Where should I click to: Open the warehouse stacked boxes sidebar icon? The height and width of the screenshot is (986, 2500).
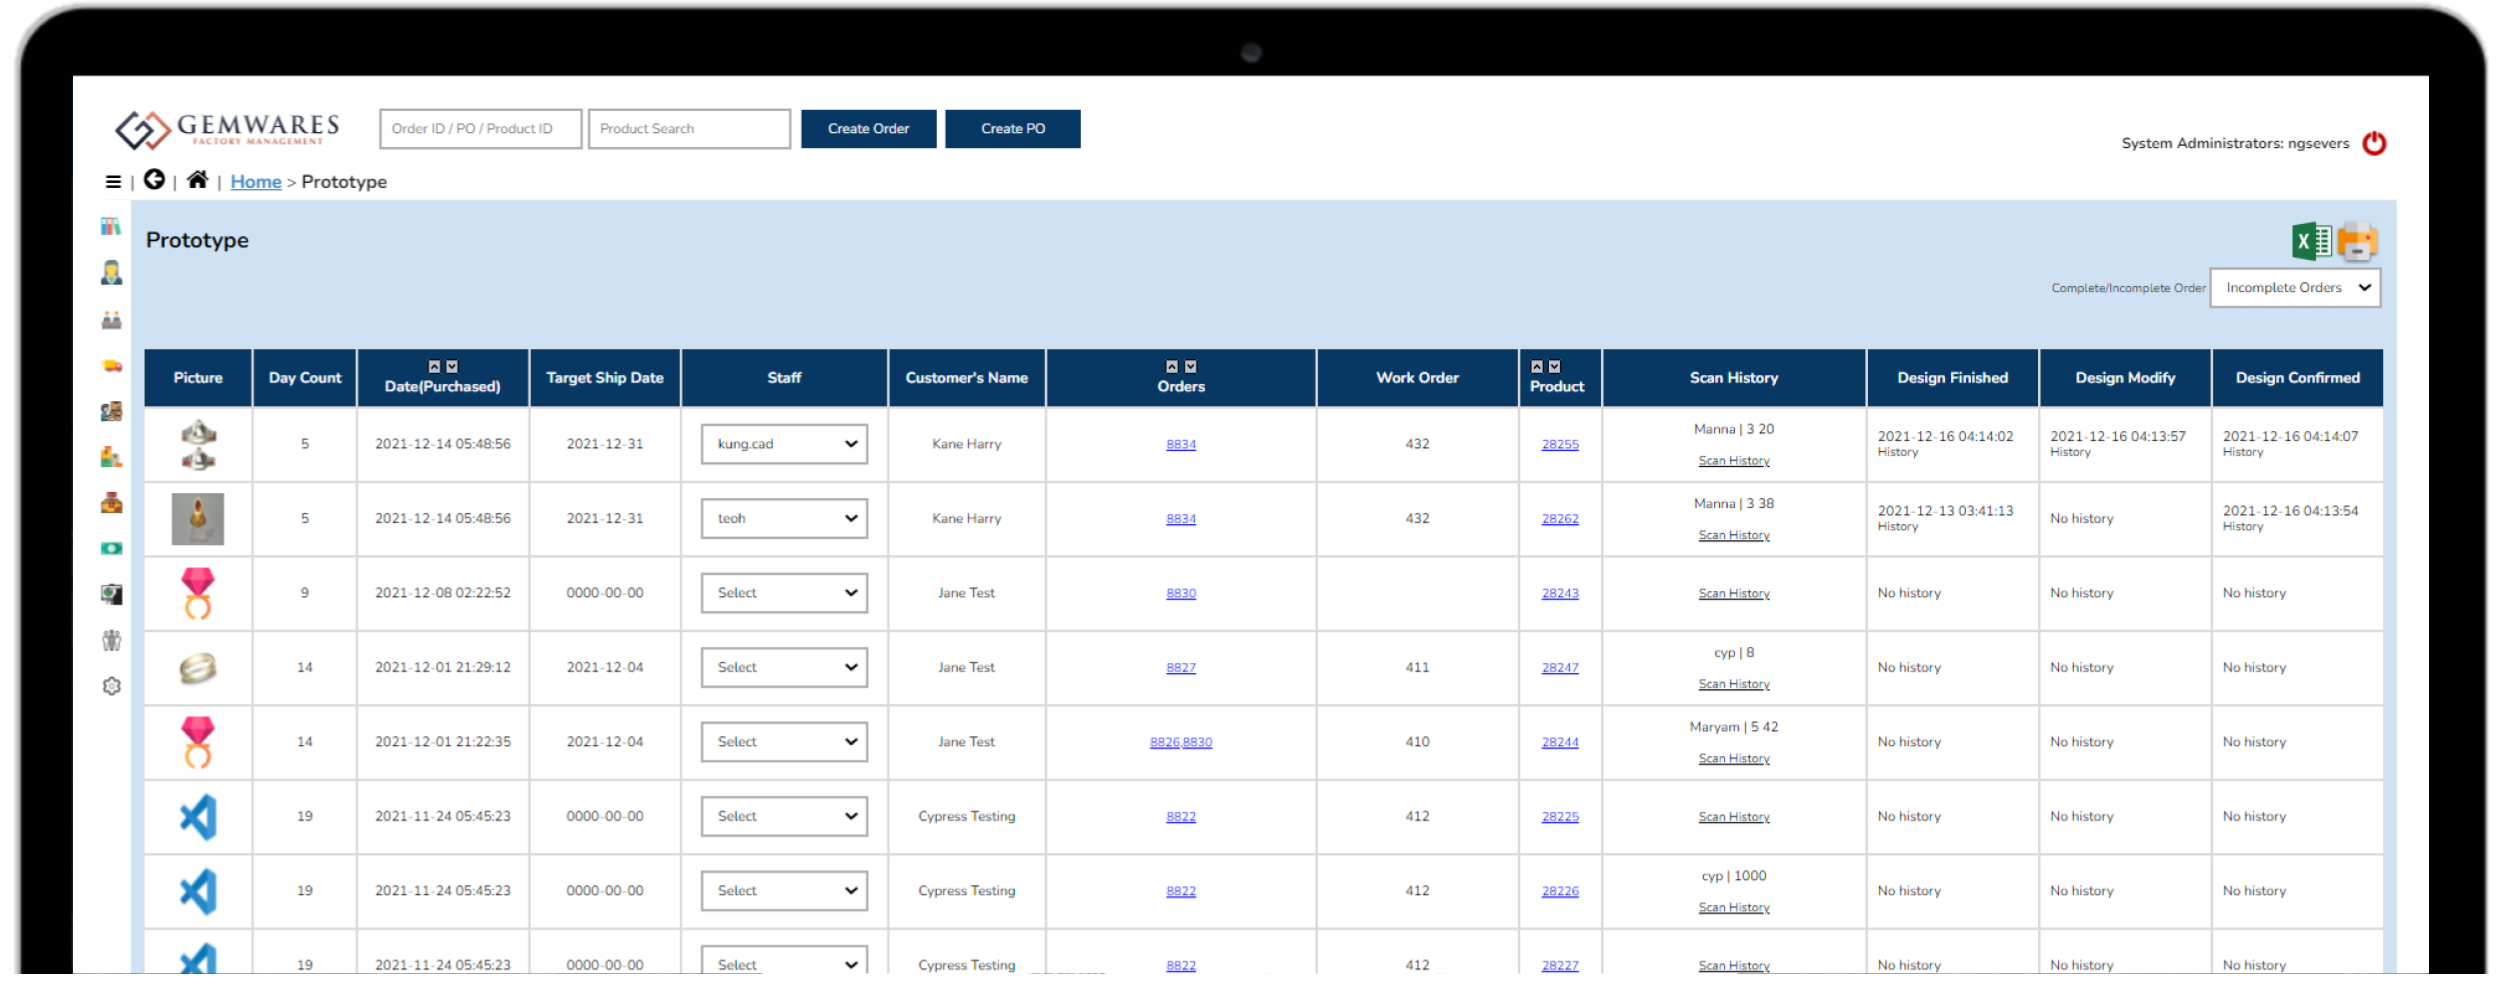pos(111,457)
